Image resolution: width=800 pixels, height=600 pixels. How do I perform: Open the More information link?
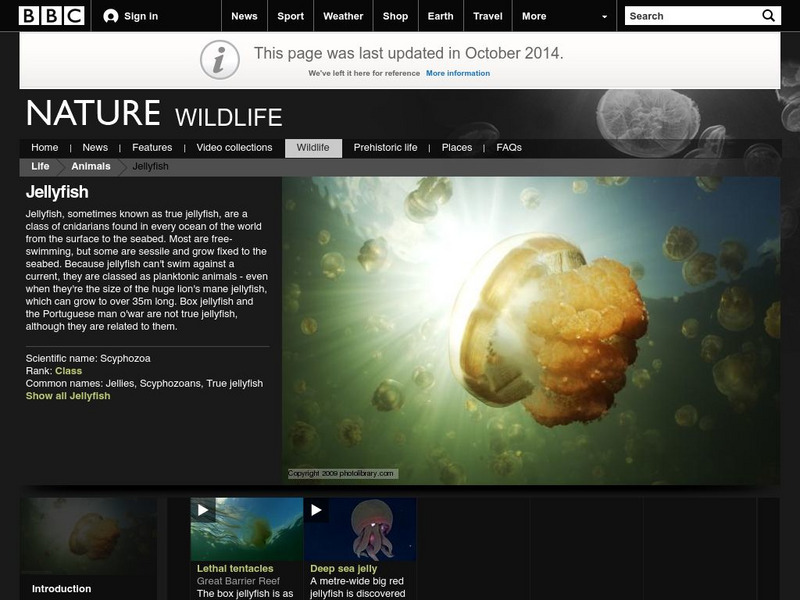pos(457,73)
